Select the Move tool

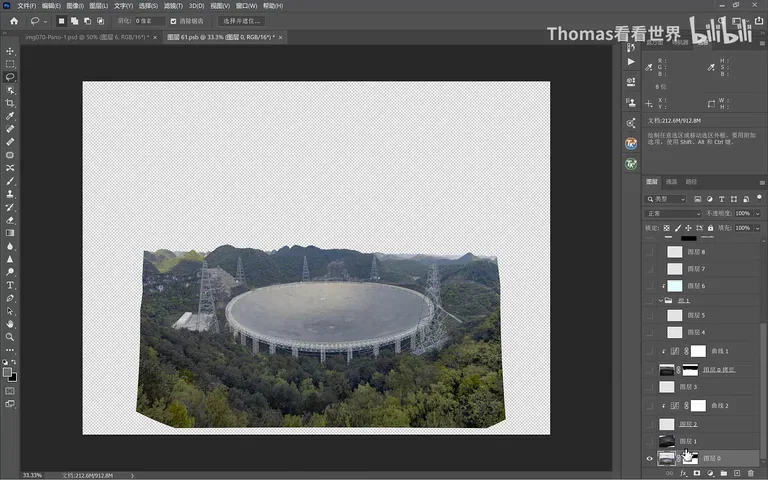[x=10, y=51]
